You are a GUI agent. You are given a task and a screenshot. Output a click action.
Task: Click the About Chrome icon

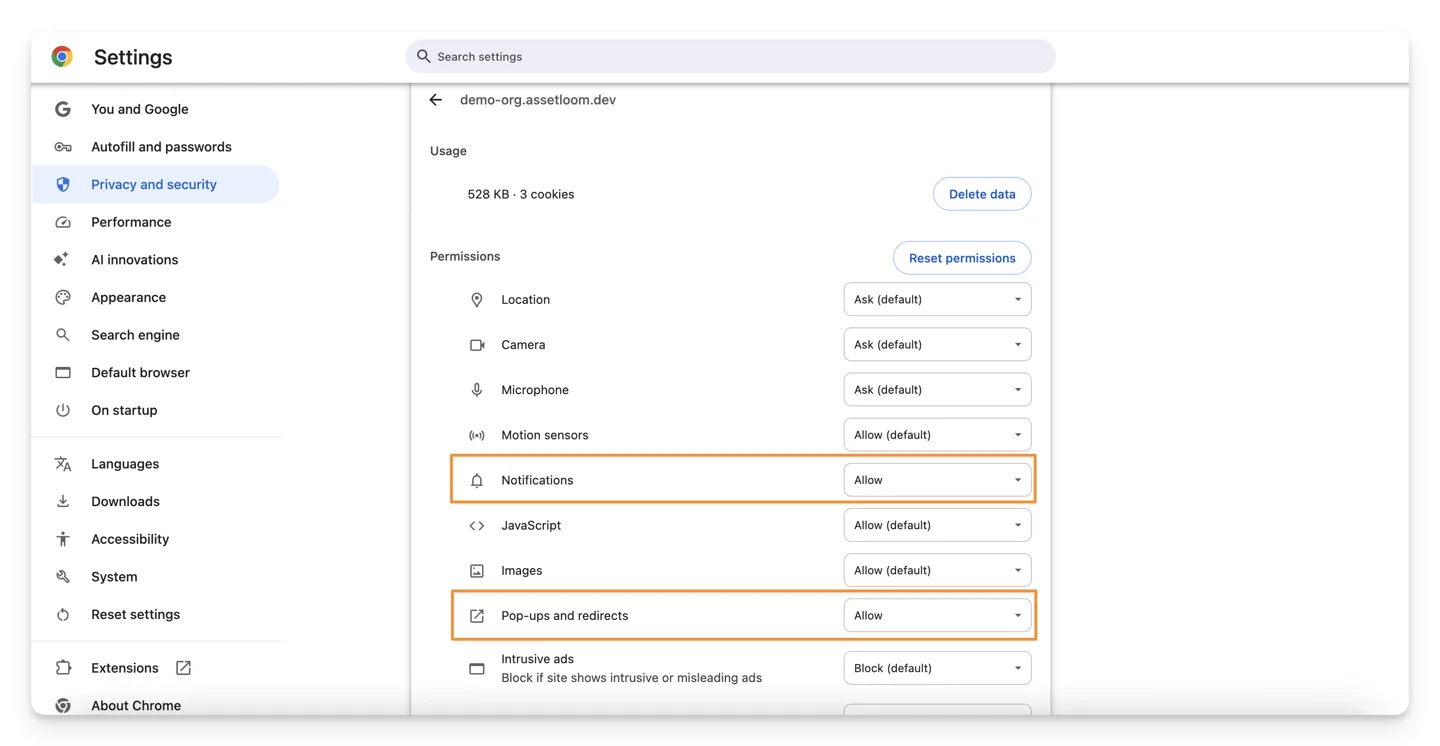point(63,706)
